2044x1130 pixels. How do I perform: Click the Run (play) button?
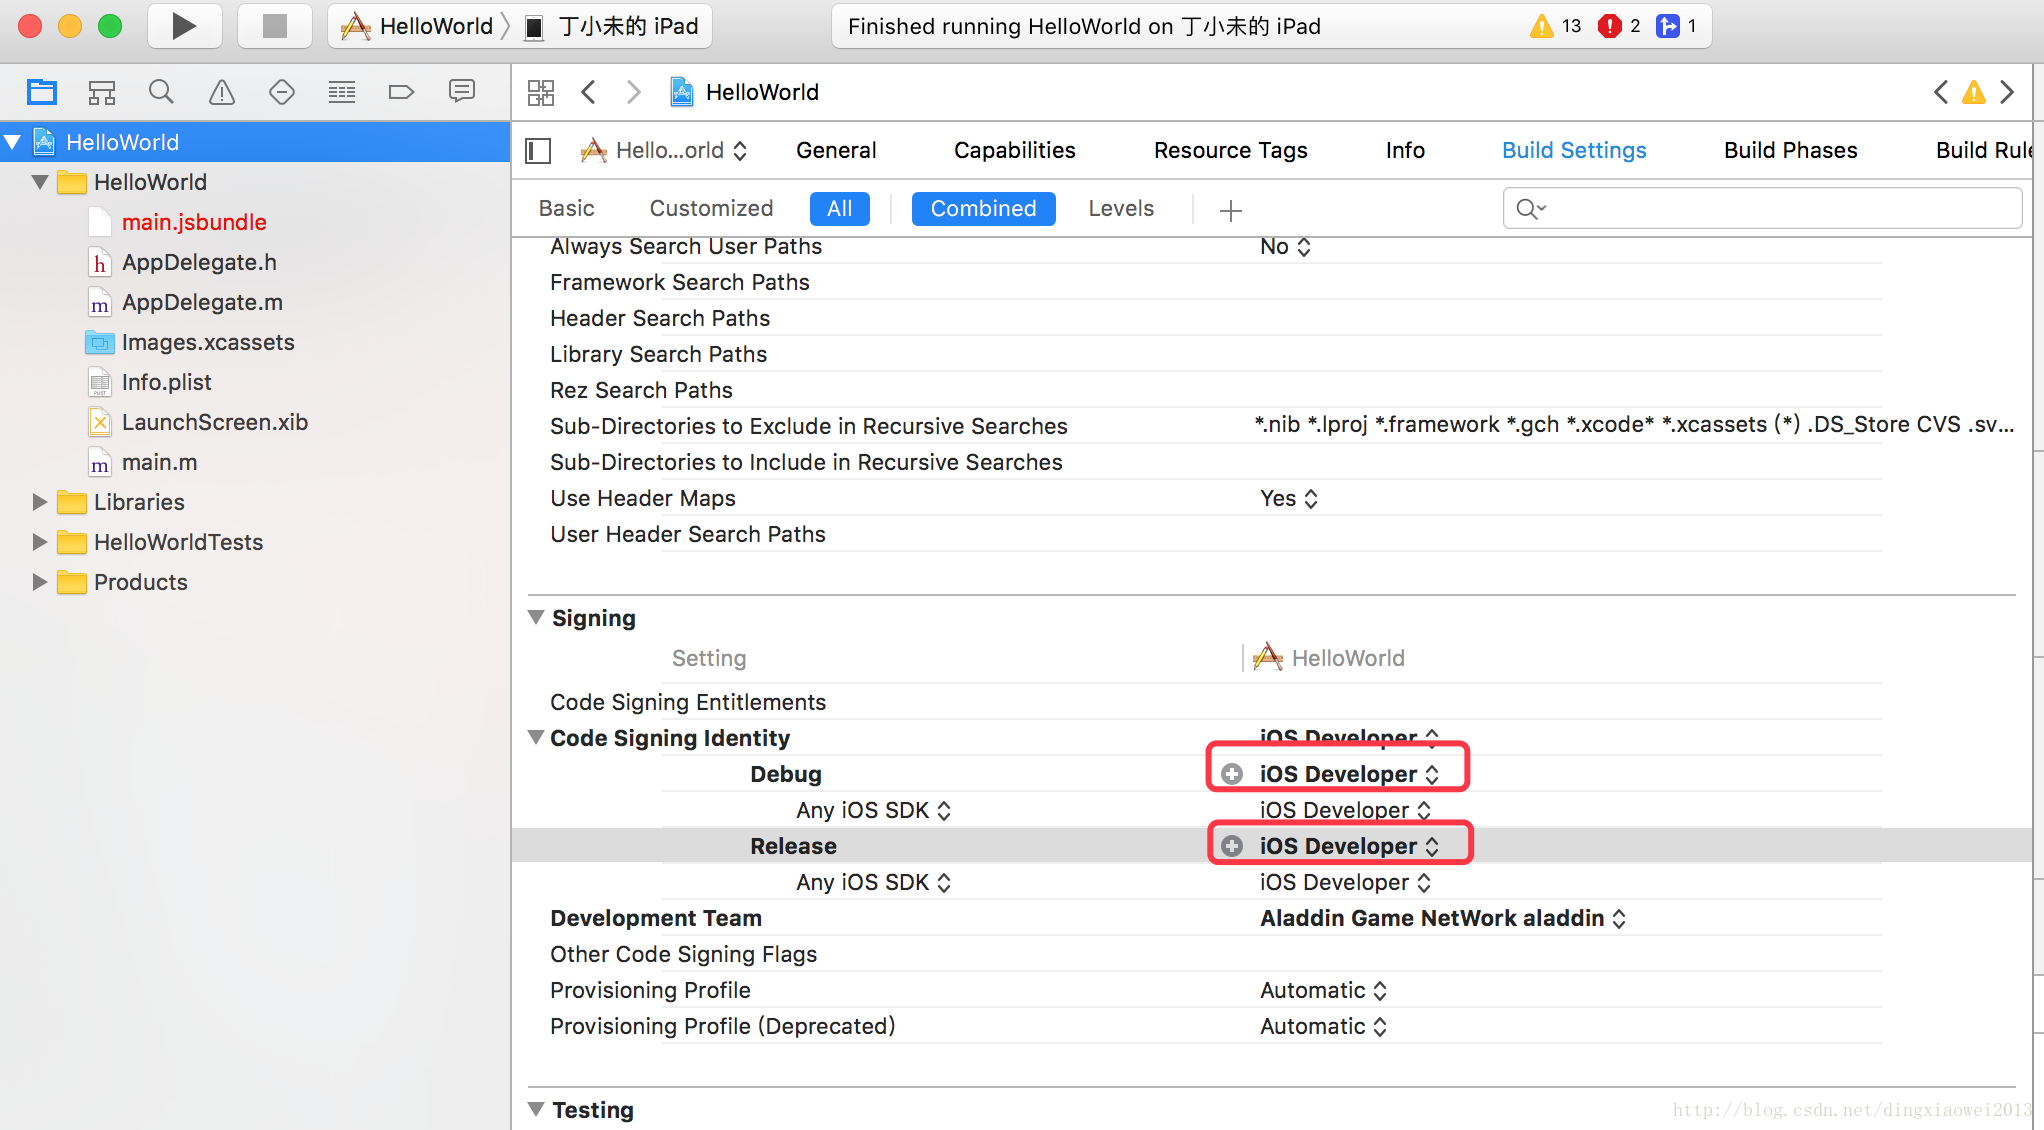184,26
